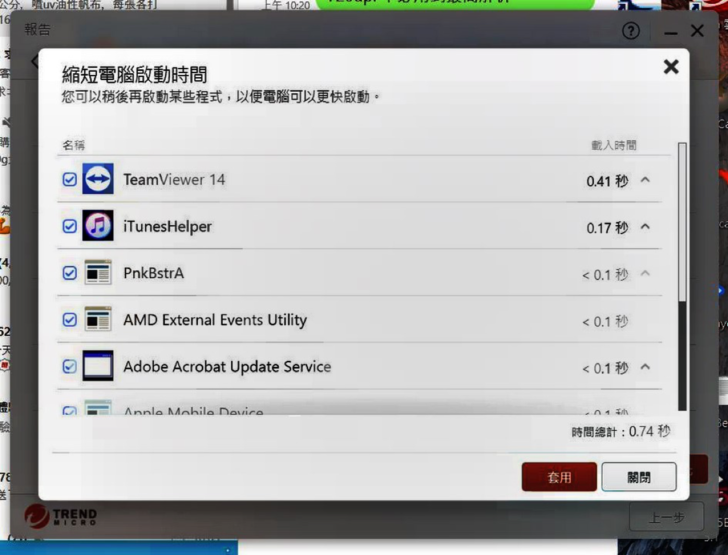
Task: Click the 套用 apply button
Action: pyautogui.click(x=559, y=477)
